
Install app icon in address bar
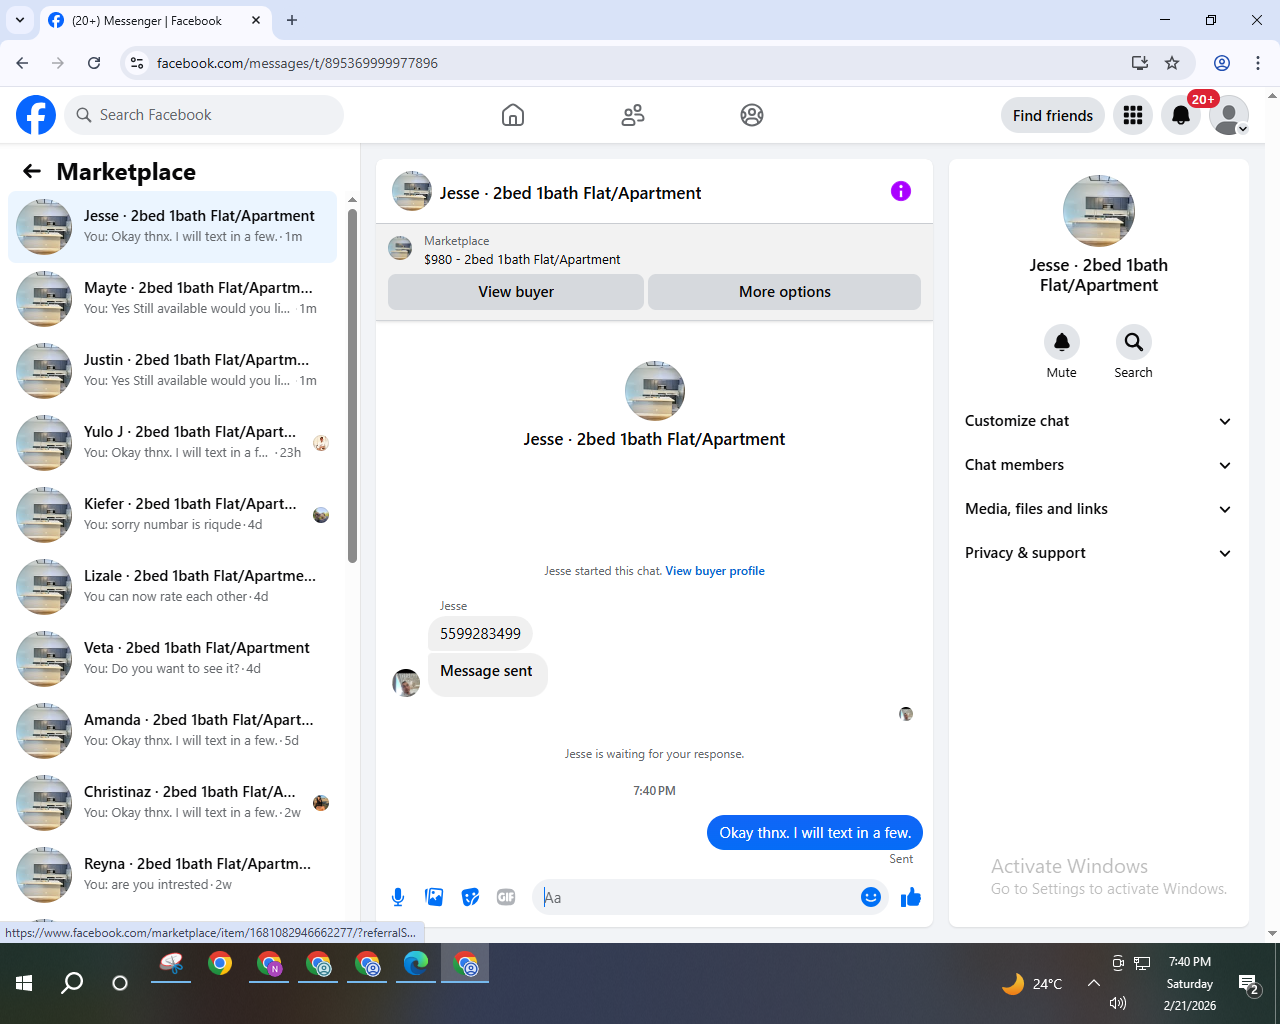pos(1140,63)
